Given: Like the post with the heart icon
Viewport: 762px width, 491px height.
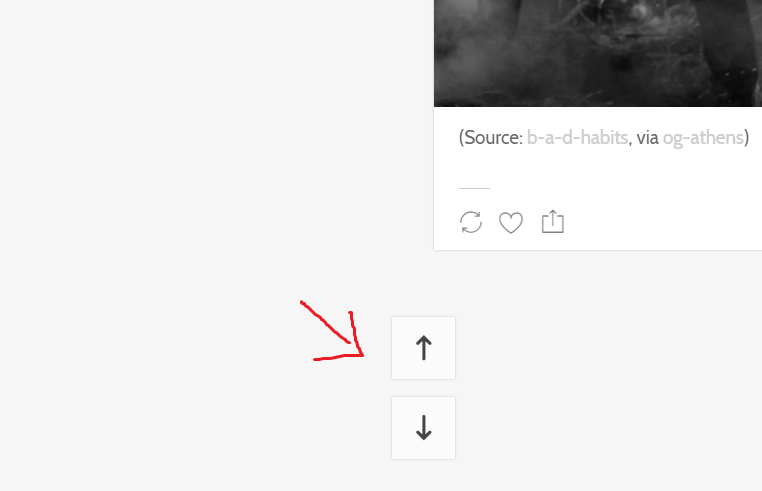Looking at the screenshot, I should (x=511, y=223).
